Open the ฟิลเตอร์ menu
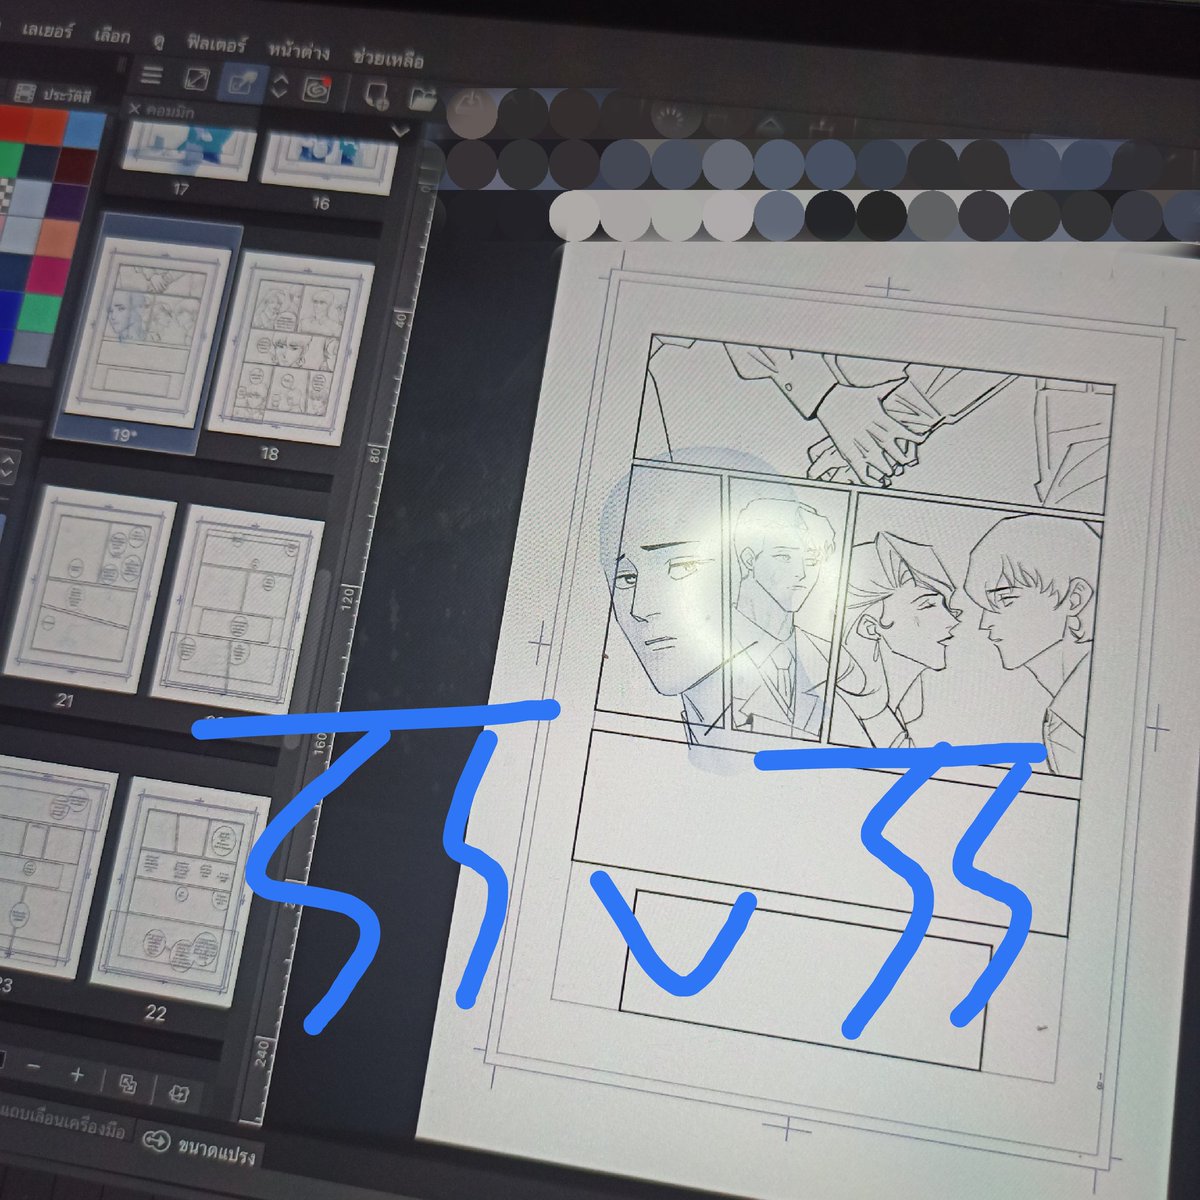Viewport: 1200px width, 1200px height. [216, 44]
